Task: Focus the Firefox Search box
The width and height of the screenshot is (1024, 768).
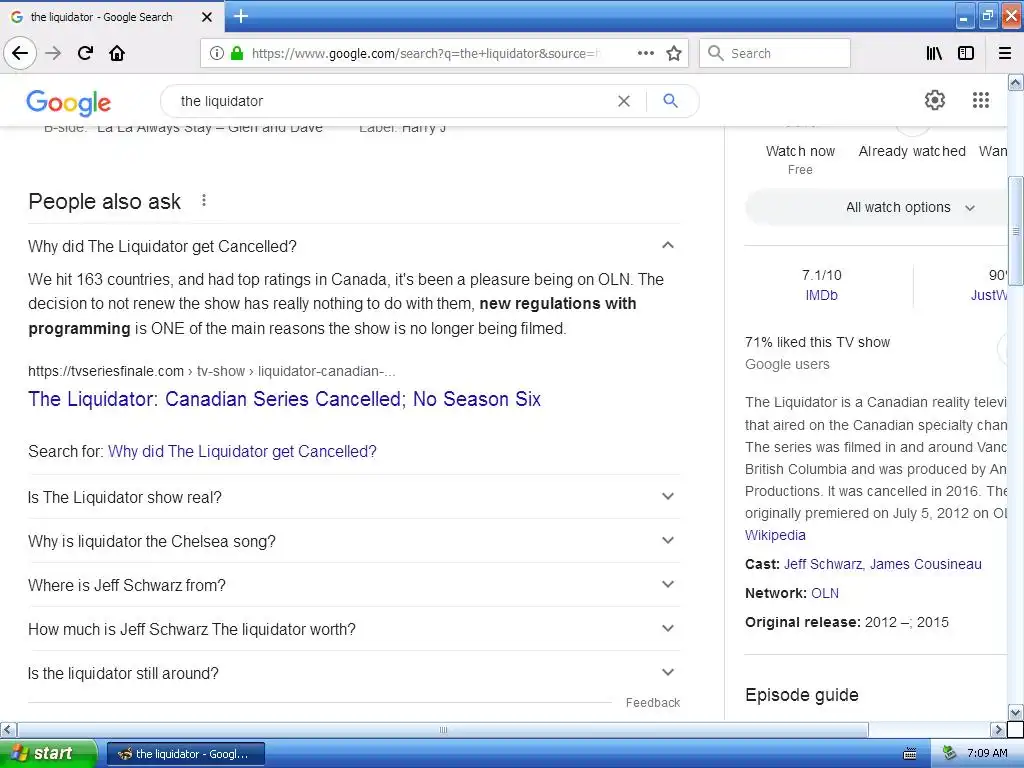Action: (x=775, y=53)
